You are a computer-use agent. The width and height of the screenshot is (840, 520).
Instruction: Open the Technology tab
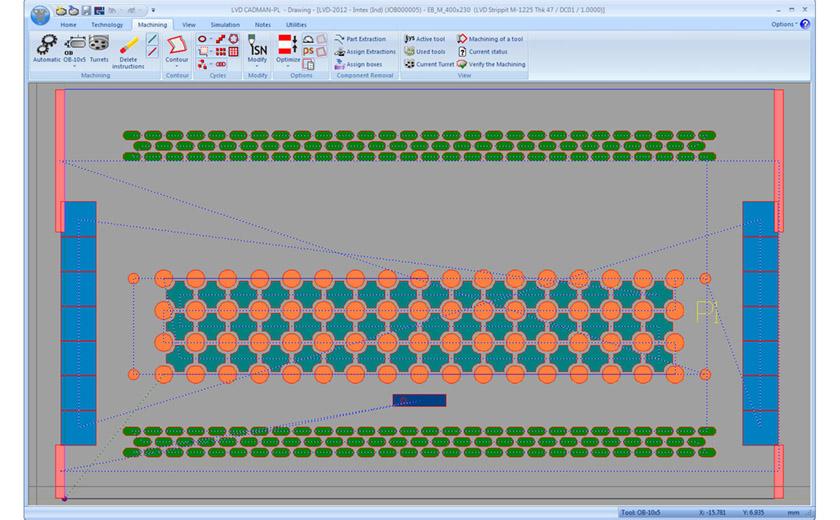(107, 24)
